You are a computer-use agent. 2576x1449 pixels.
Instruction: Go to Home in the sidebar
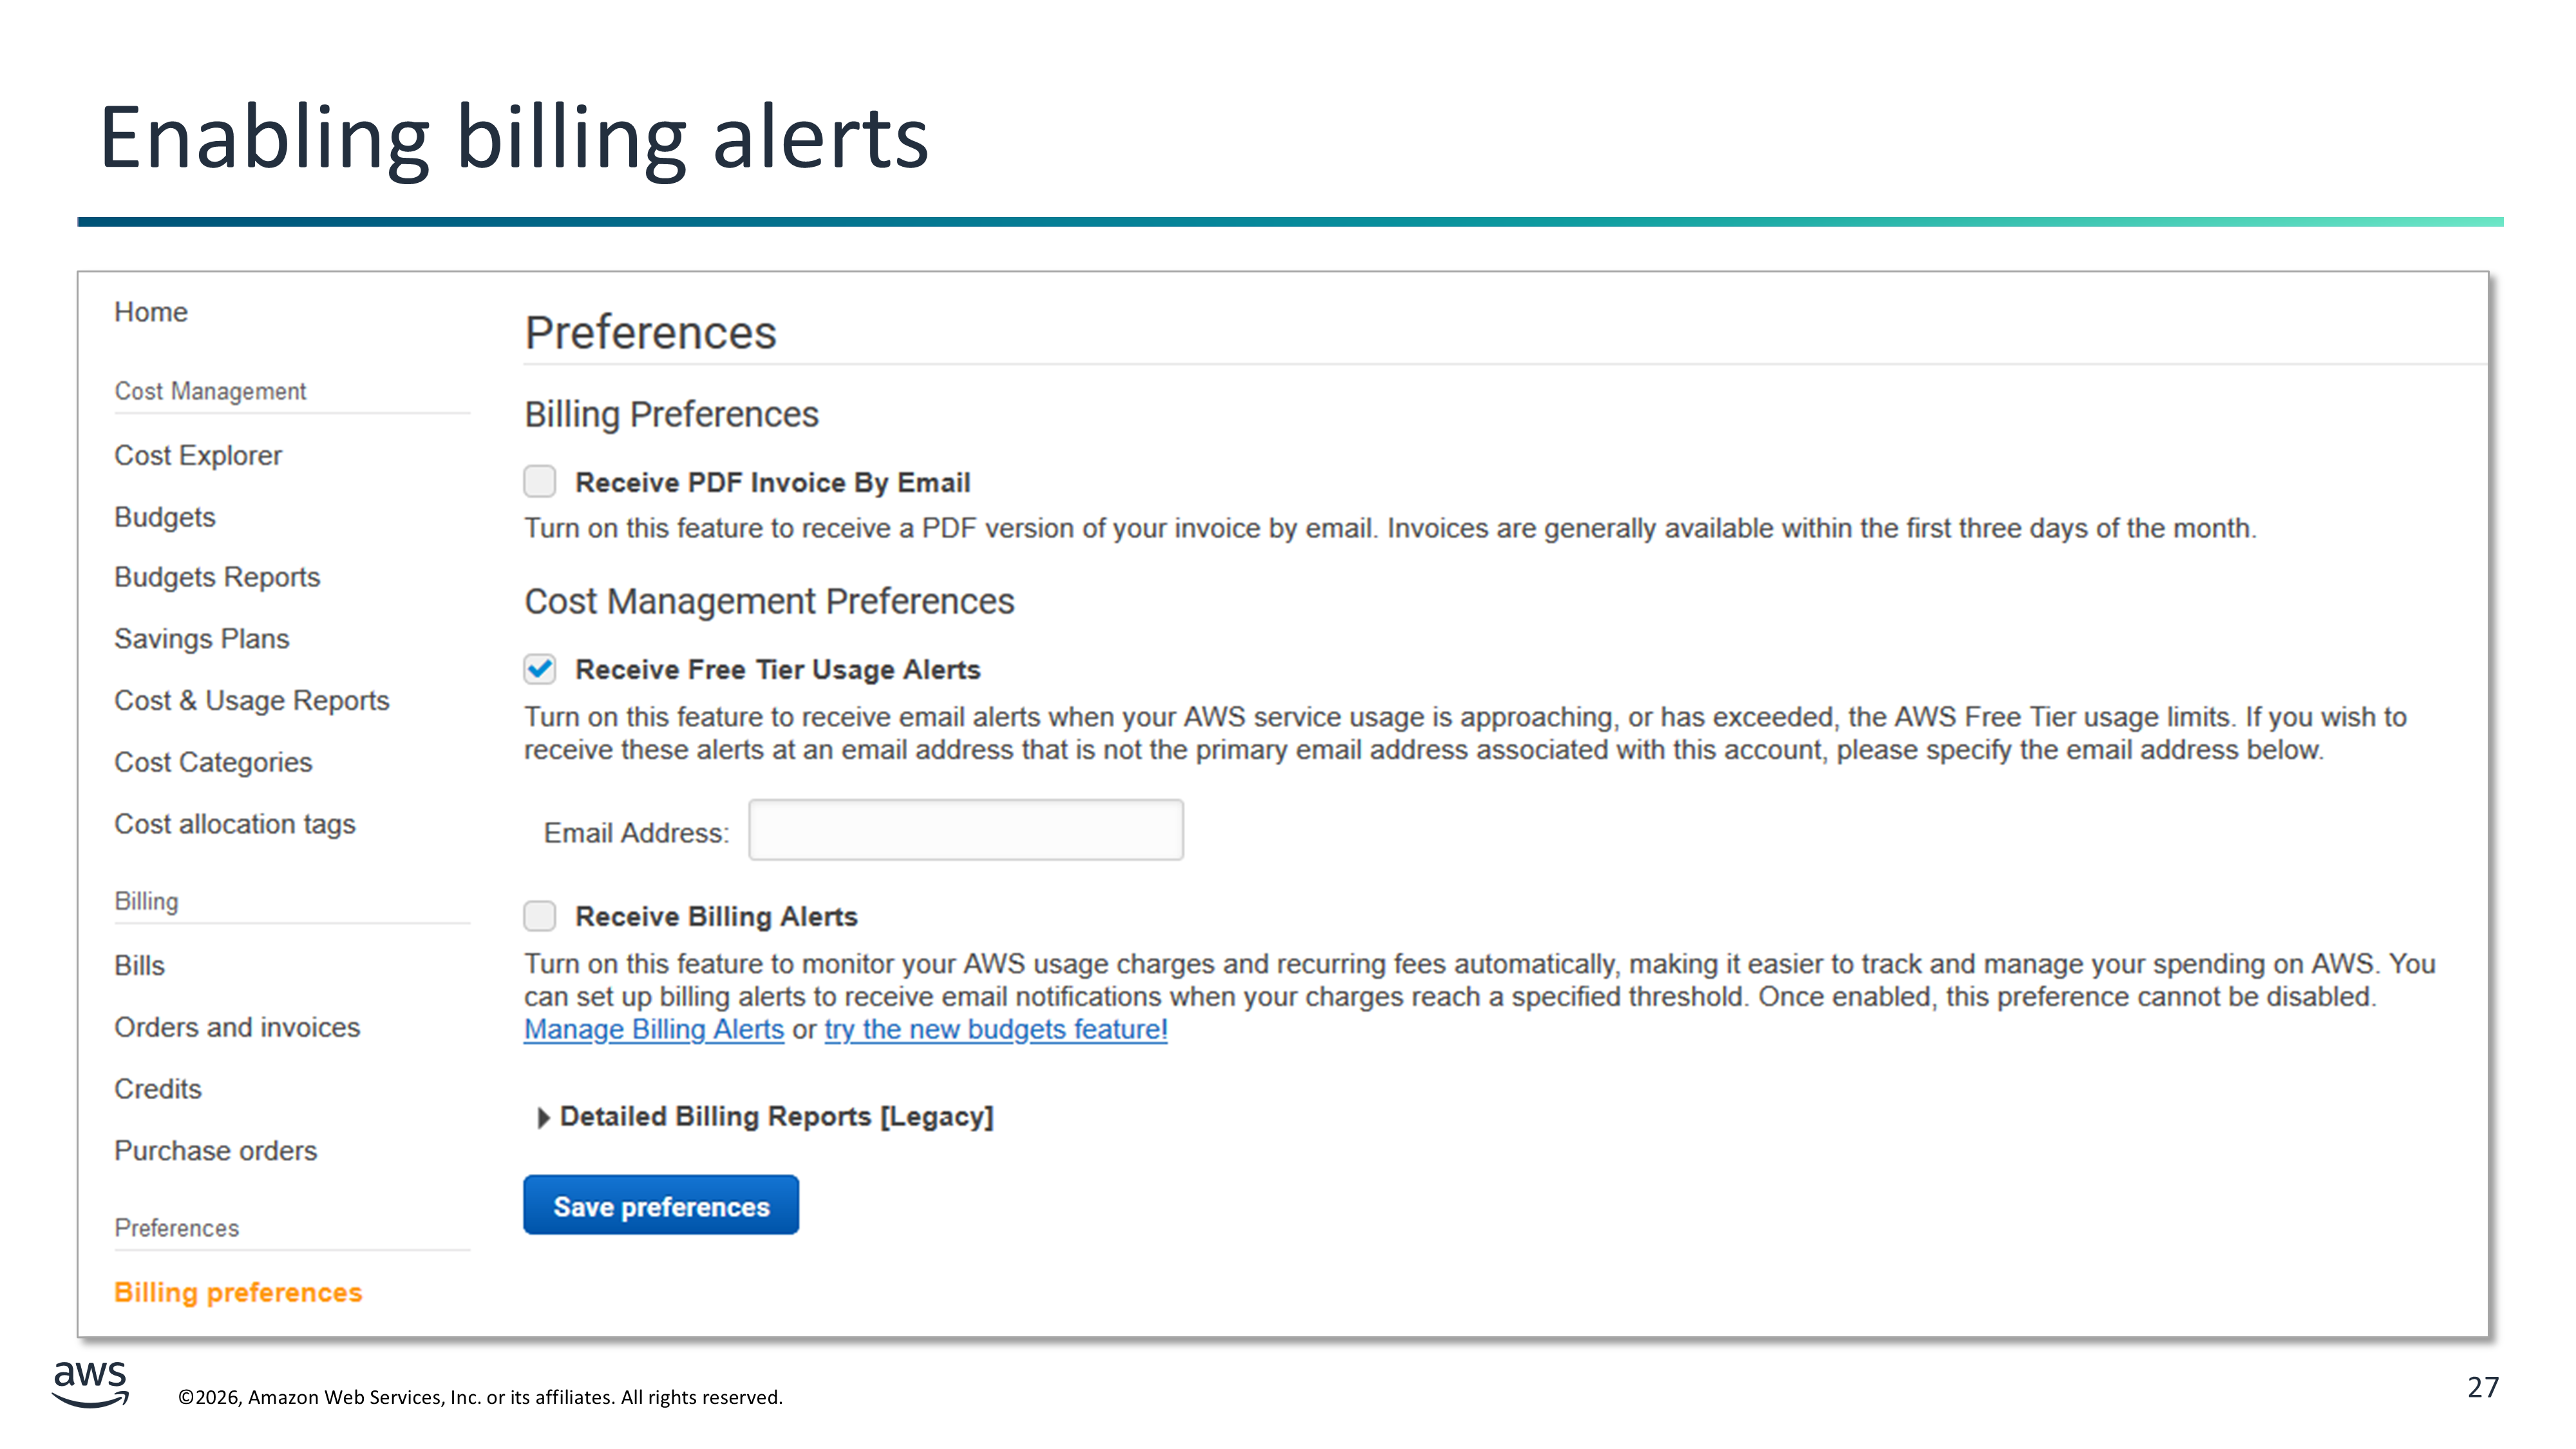click(151, 312)
